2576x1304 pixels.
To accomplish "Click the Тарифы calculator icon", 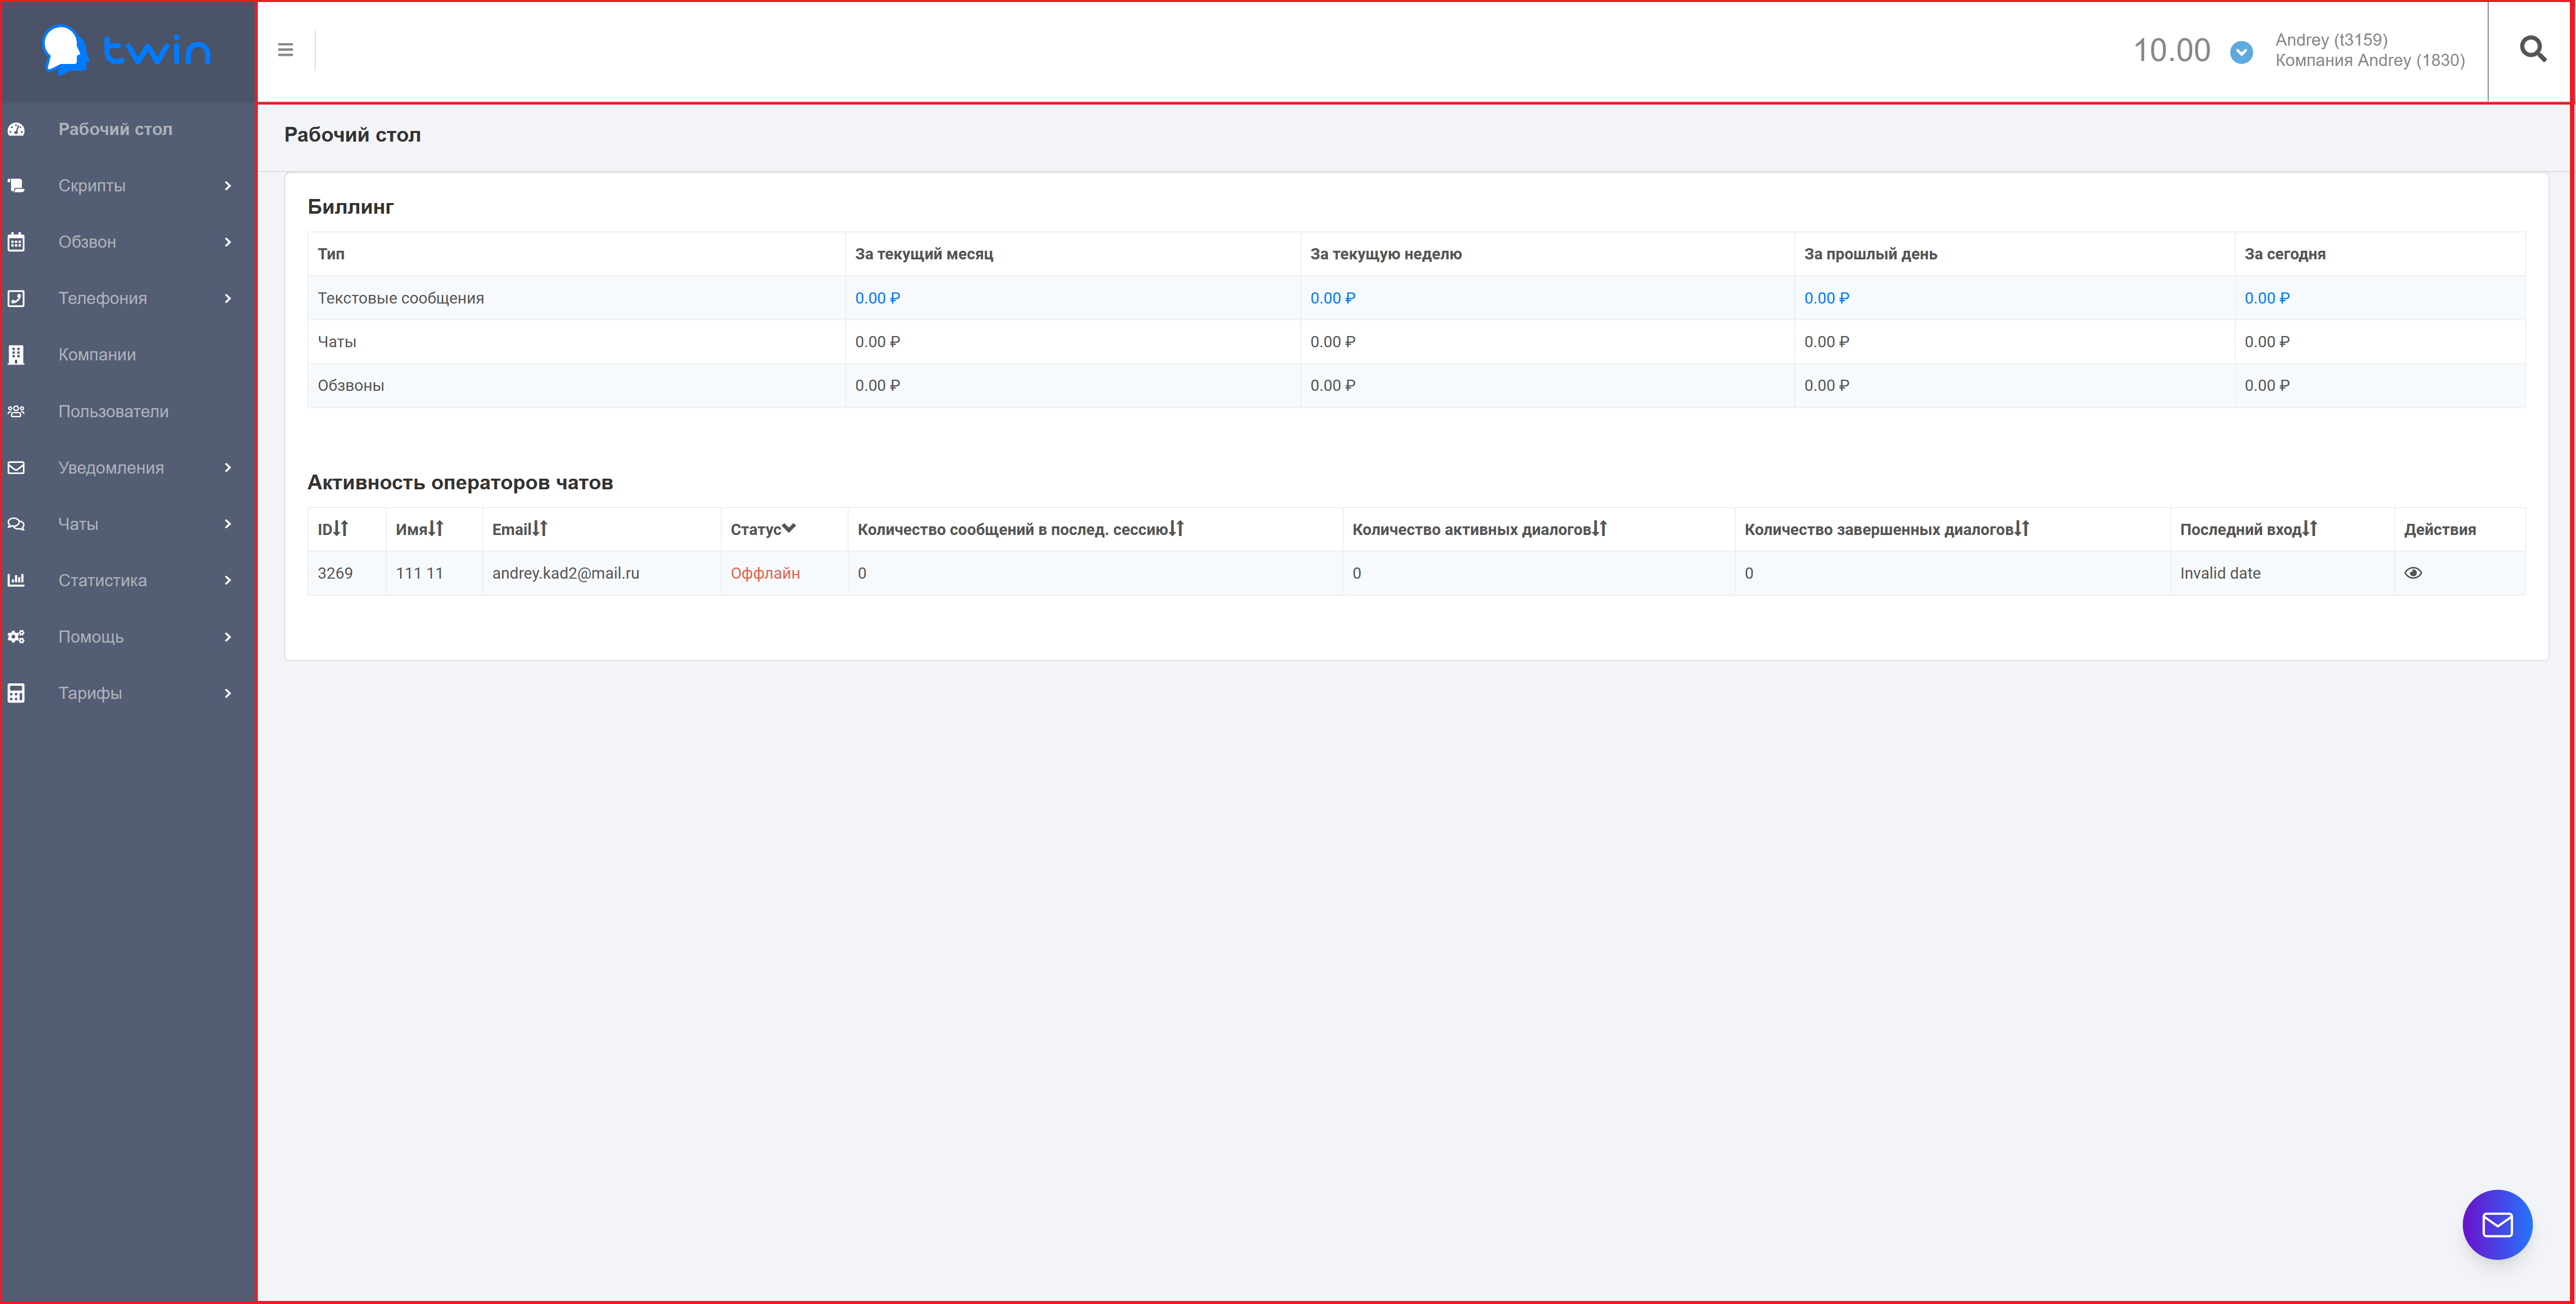I will click(17, 693).
